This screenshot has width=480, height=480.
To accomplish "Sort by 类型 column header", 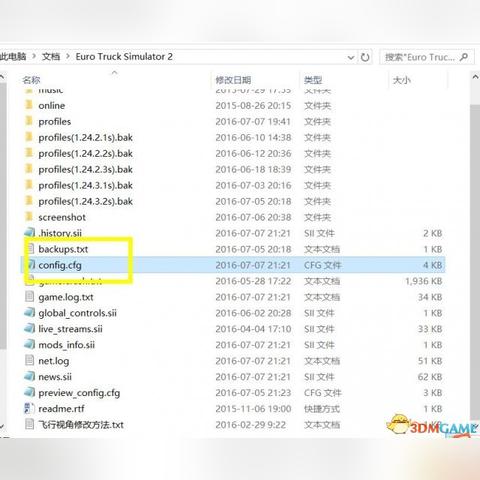I will tap(313, 80).
